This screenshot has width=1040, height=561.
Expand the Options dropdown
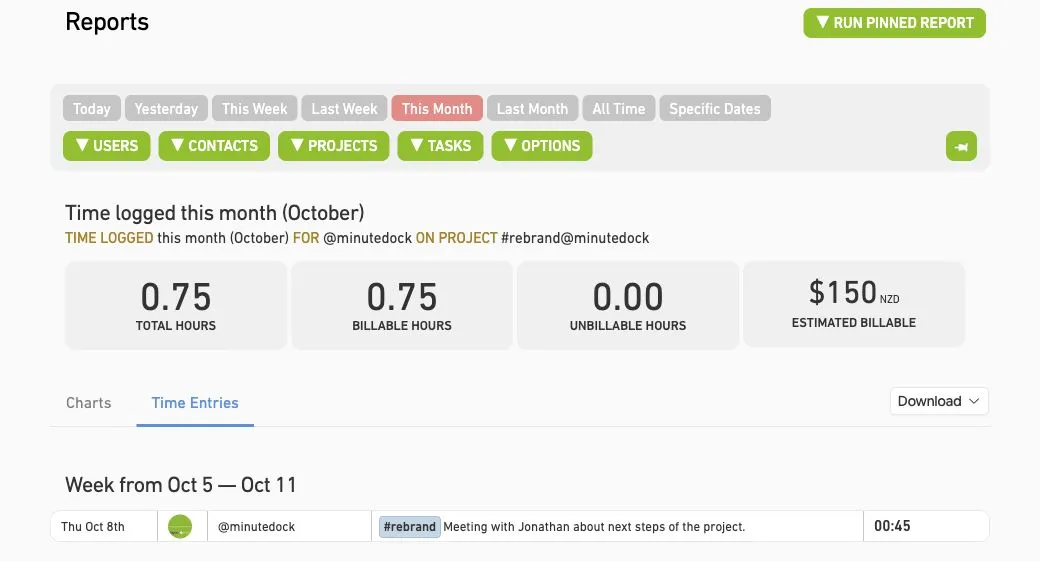coord(542,146)
